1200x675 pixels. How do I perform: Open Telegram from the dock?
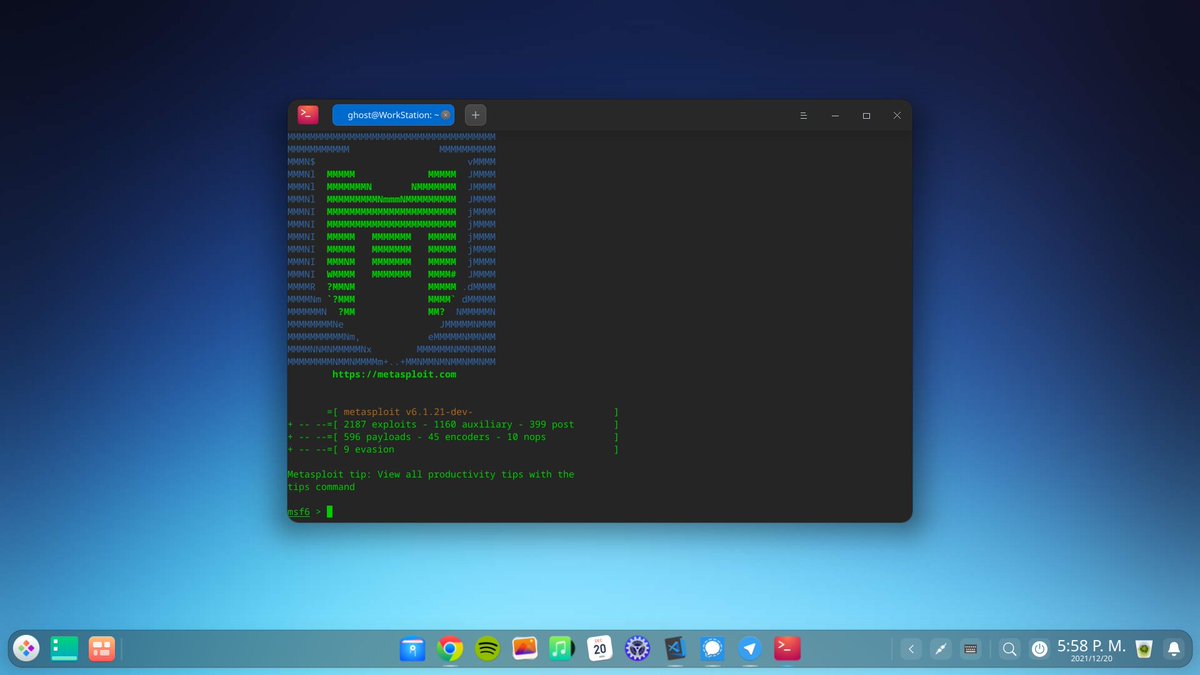(749, 648)
